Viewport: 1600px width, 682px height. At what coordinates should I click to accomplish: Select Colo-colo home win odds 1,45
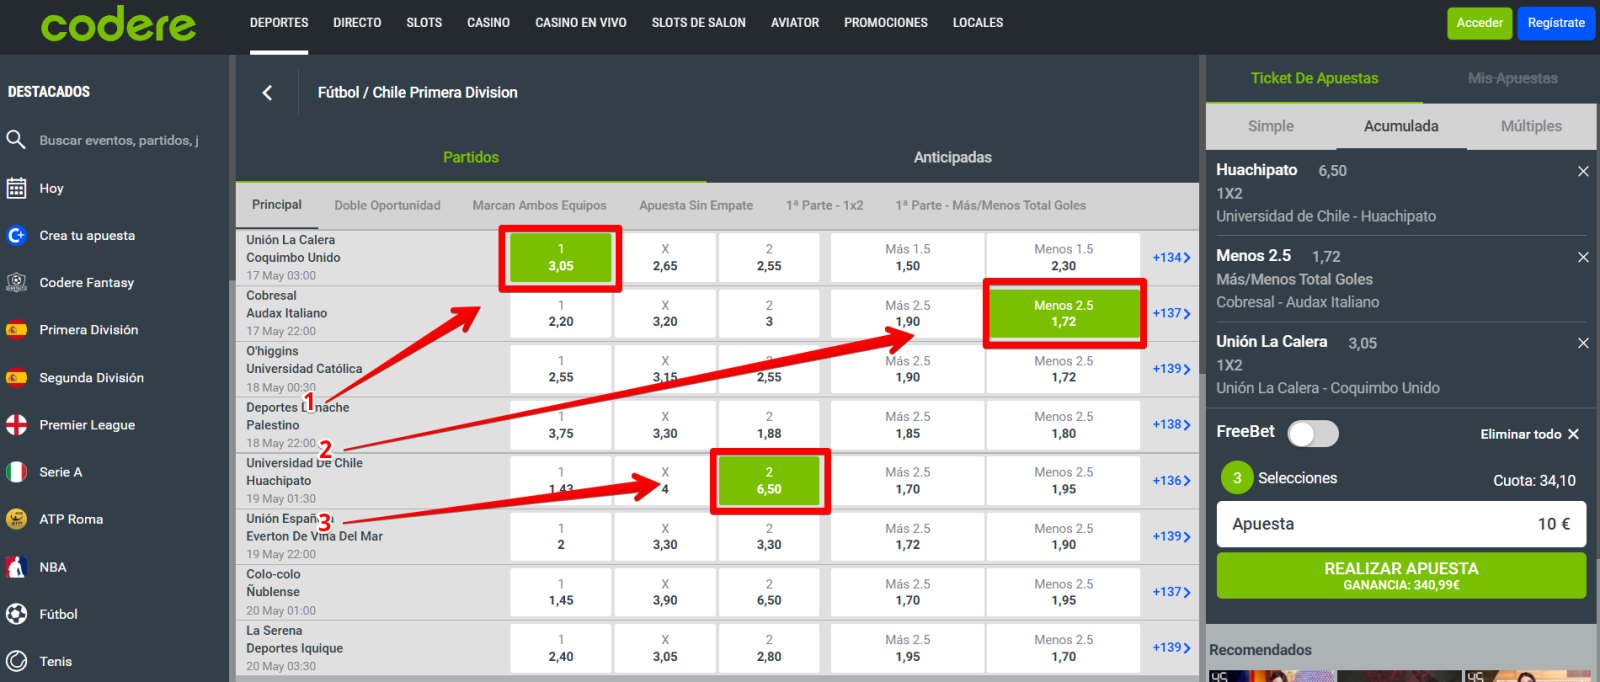coord(561,592)
